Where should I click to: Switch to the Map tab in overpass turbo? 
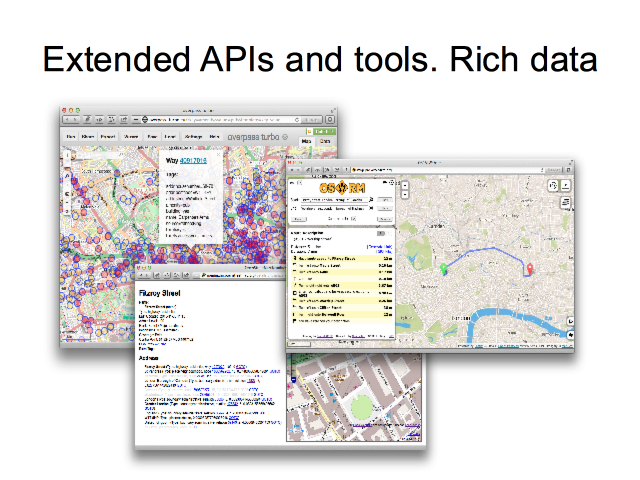[306, 141]
